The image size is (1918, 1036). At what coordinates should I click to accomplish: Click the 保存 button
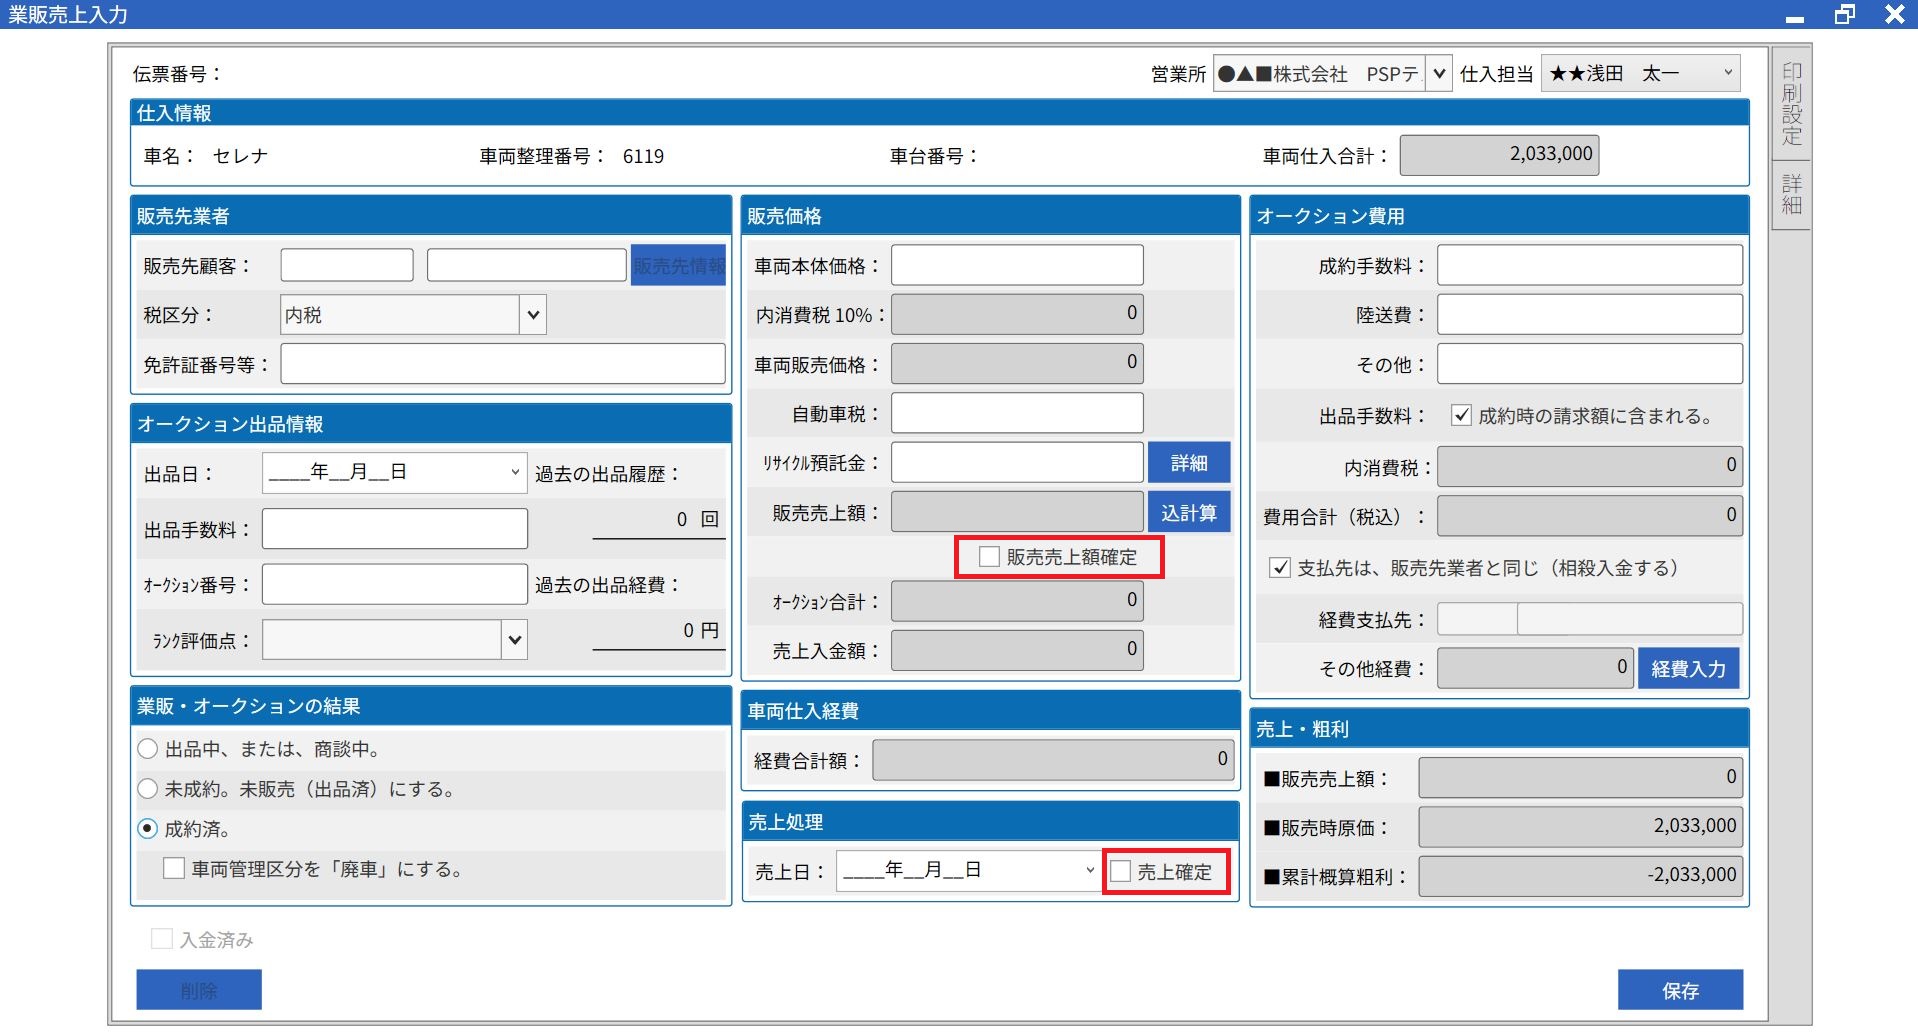[1680, 990]
